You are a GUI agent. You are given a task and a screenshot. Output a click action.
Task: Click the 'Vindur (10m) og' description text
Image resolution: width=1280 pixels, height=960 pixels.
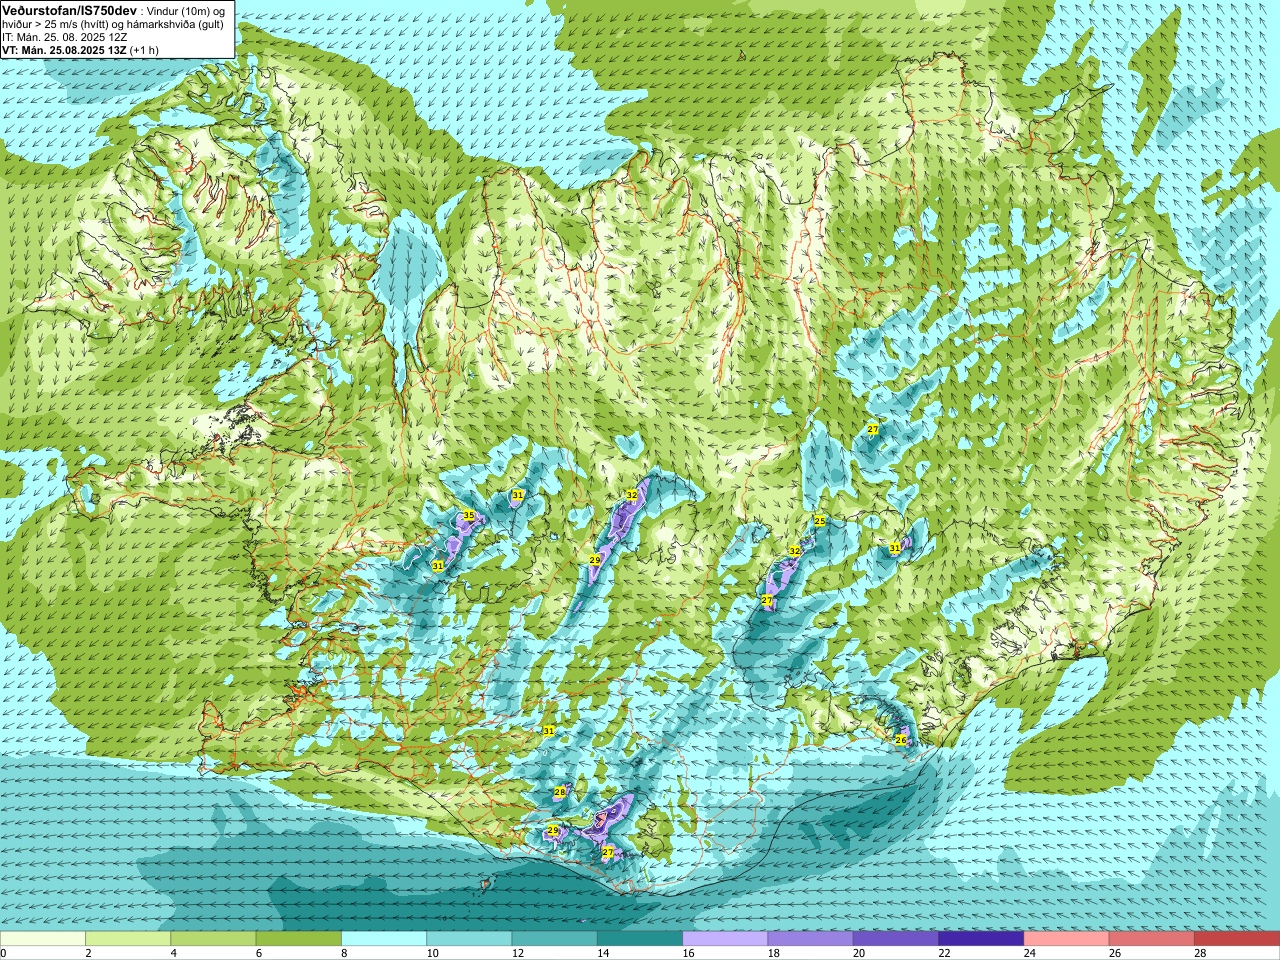185,11
